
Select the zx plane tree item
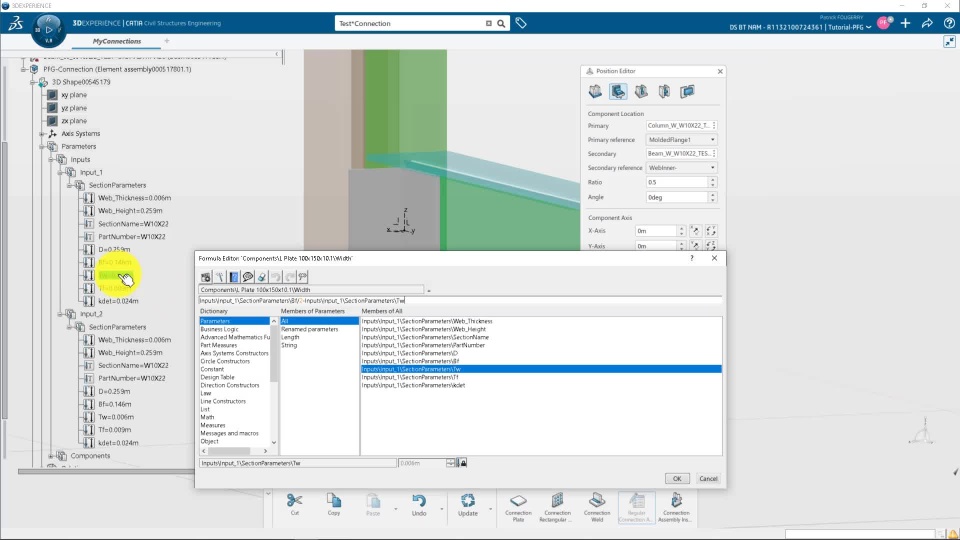(x=73, y=121)
